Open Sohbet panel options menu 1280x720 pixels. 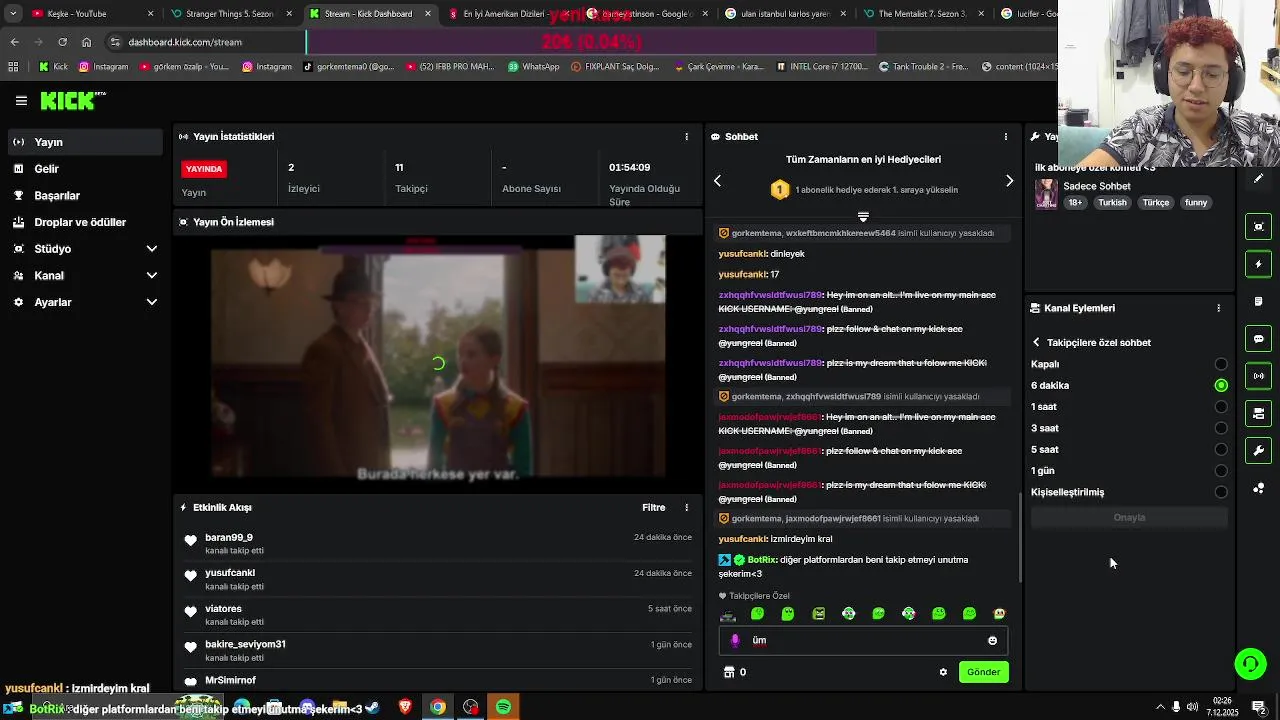coord(1006,136)
